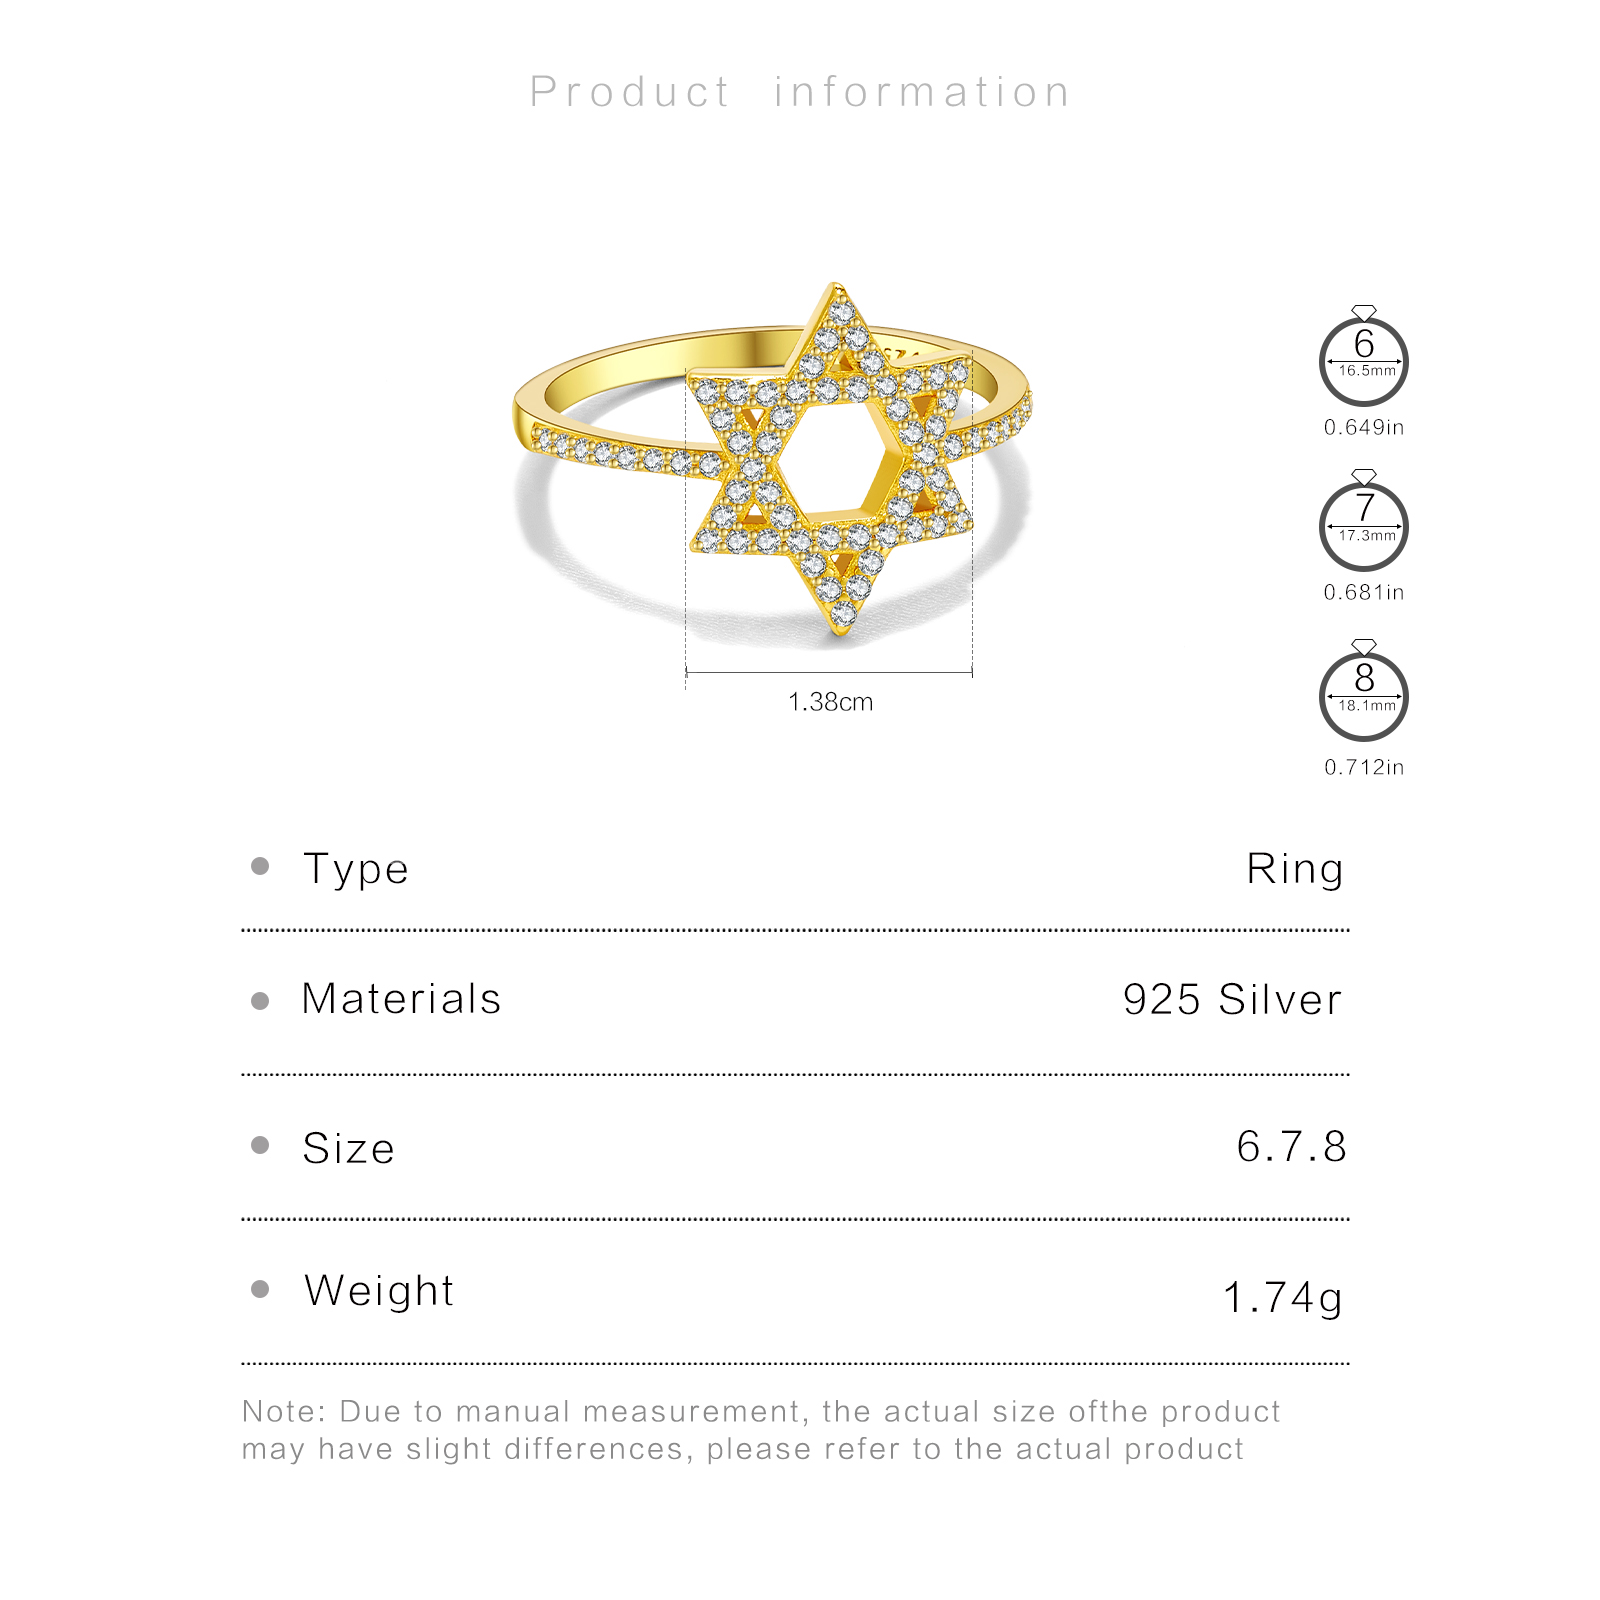This screenshot has height=1600, width=1600.
Task: Click the 0.712in size label
Action: [1363, 768]
